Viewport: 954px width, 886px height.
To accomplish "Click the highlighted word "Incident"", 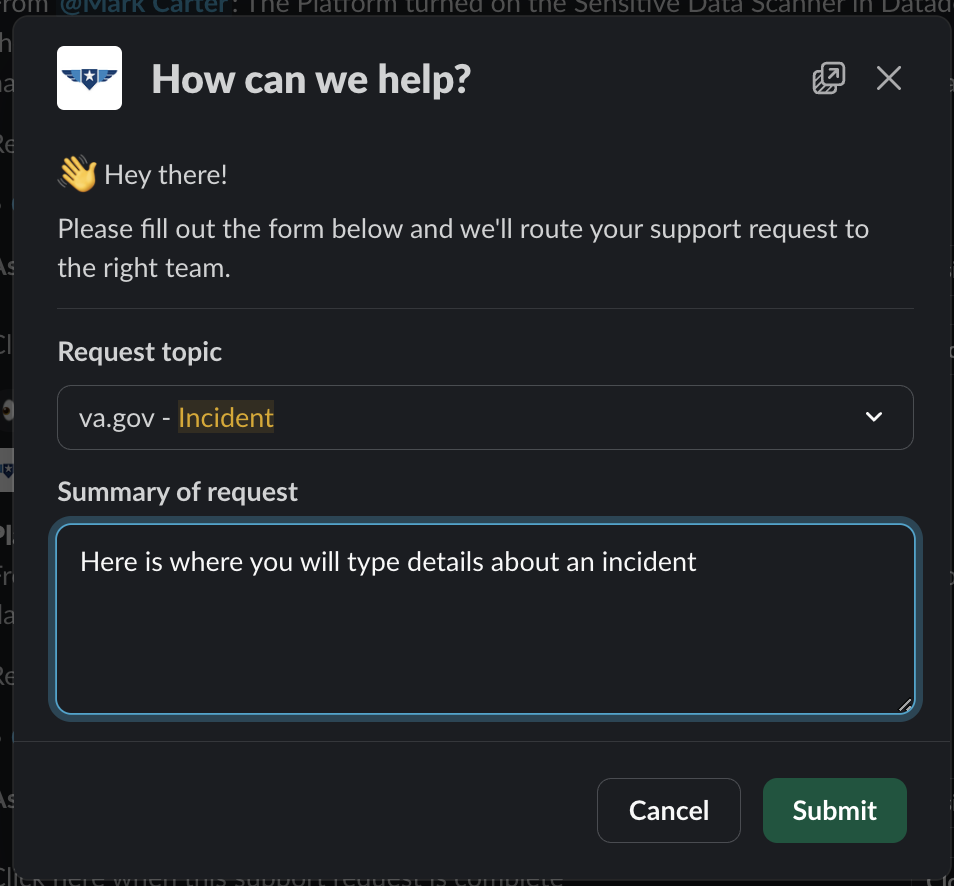I will coord(226,417).
